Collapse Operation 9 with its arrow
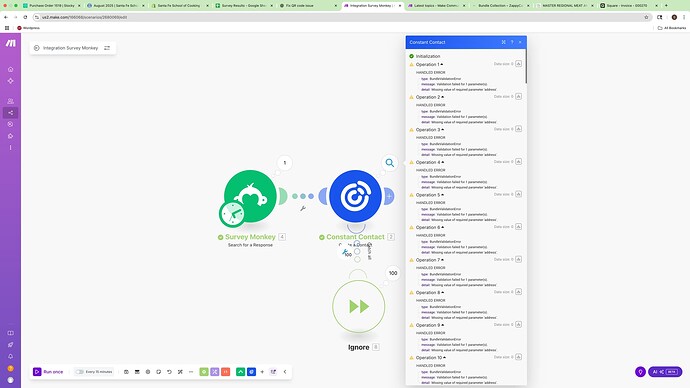The image size is (690, 388). 443,325
